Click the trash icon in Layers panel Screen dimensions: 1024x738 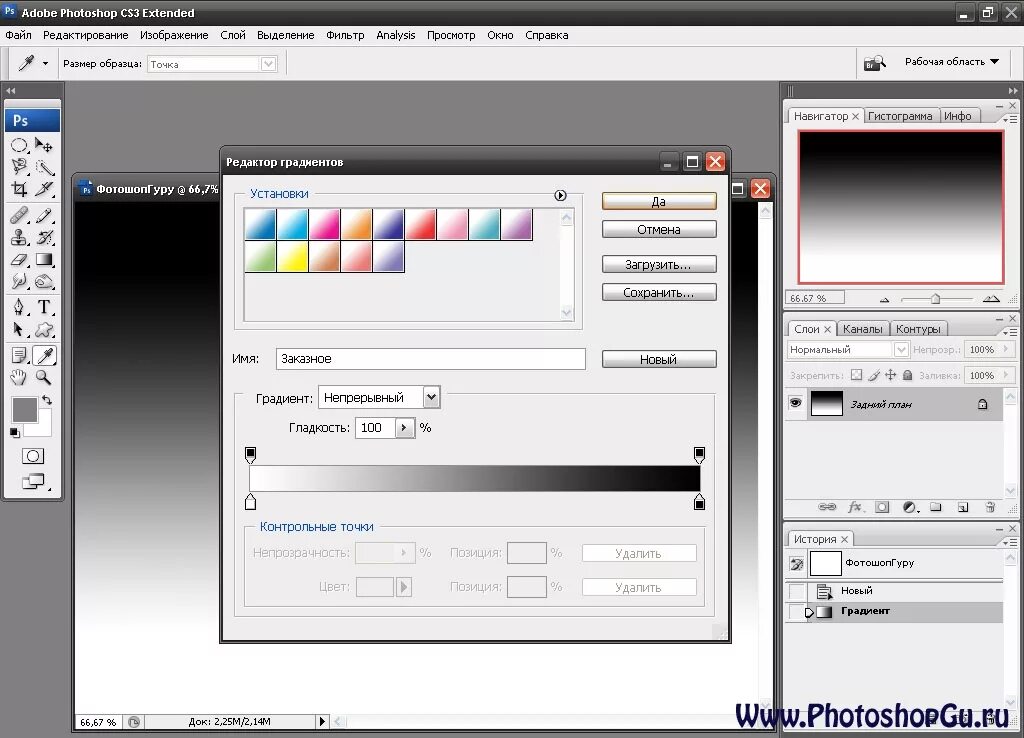pos(990,507)
